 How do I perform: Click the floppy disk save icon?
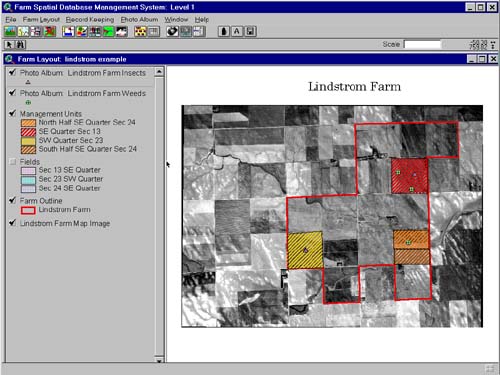(250, 32)
